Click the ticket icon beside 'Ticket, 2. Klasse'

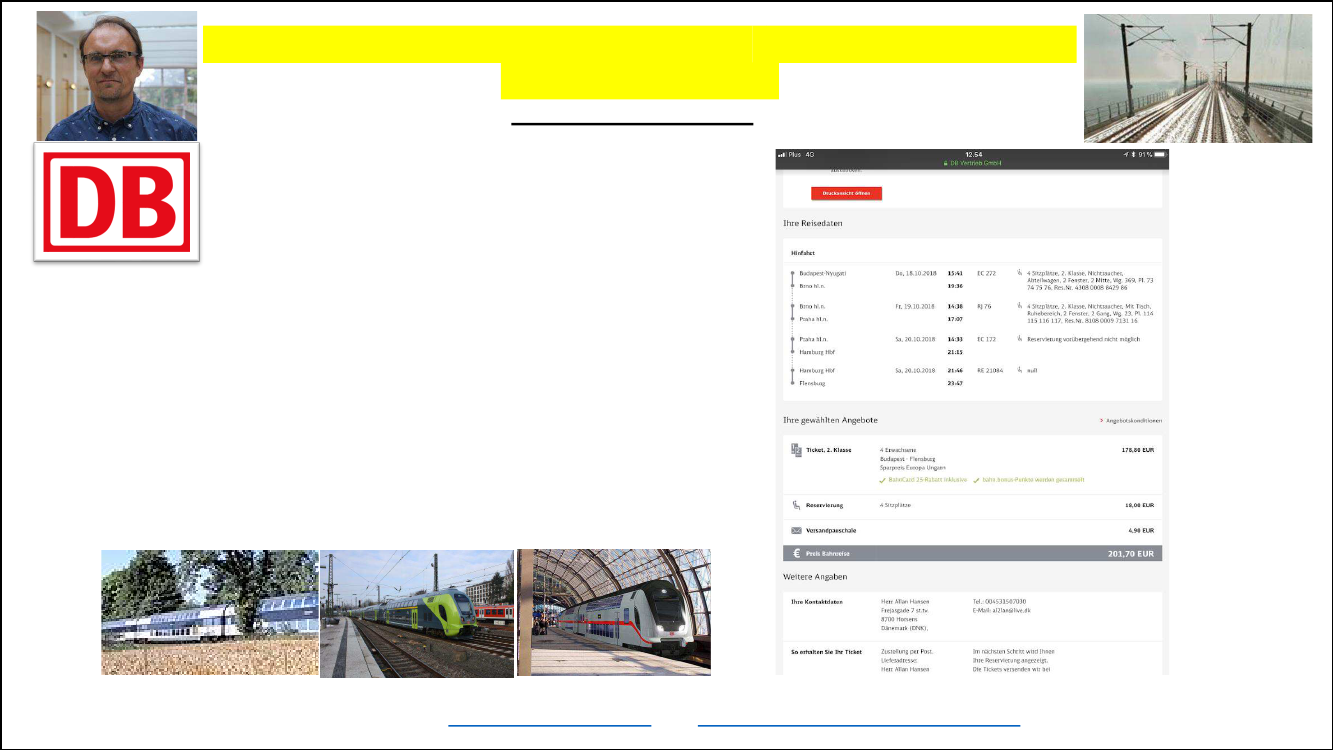pyautogui.click(x=796, y=451)
